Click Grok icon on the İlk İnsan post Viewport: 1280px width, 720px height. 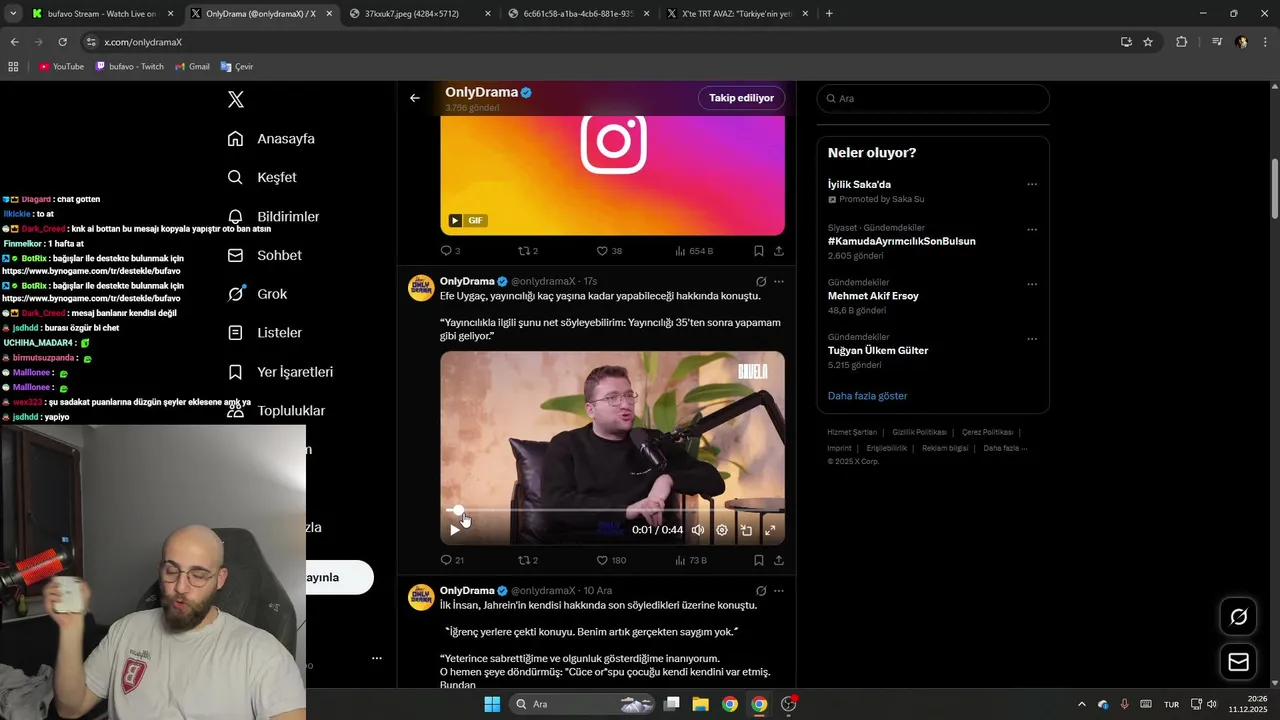[761, 591]
